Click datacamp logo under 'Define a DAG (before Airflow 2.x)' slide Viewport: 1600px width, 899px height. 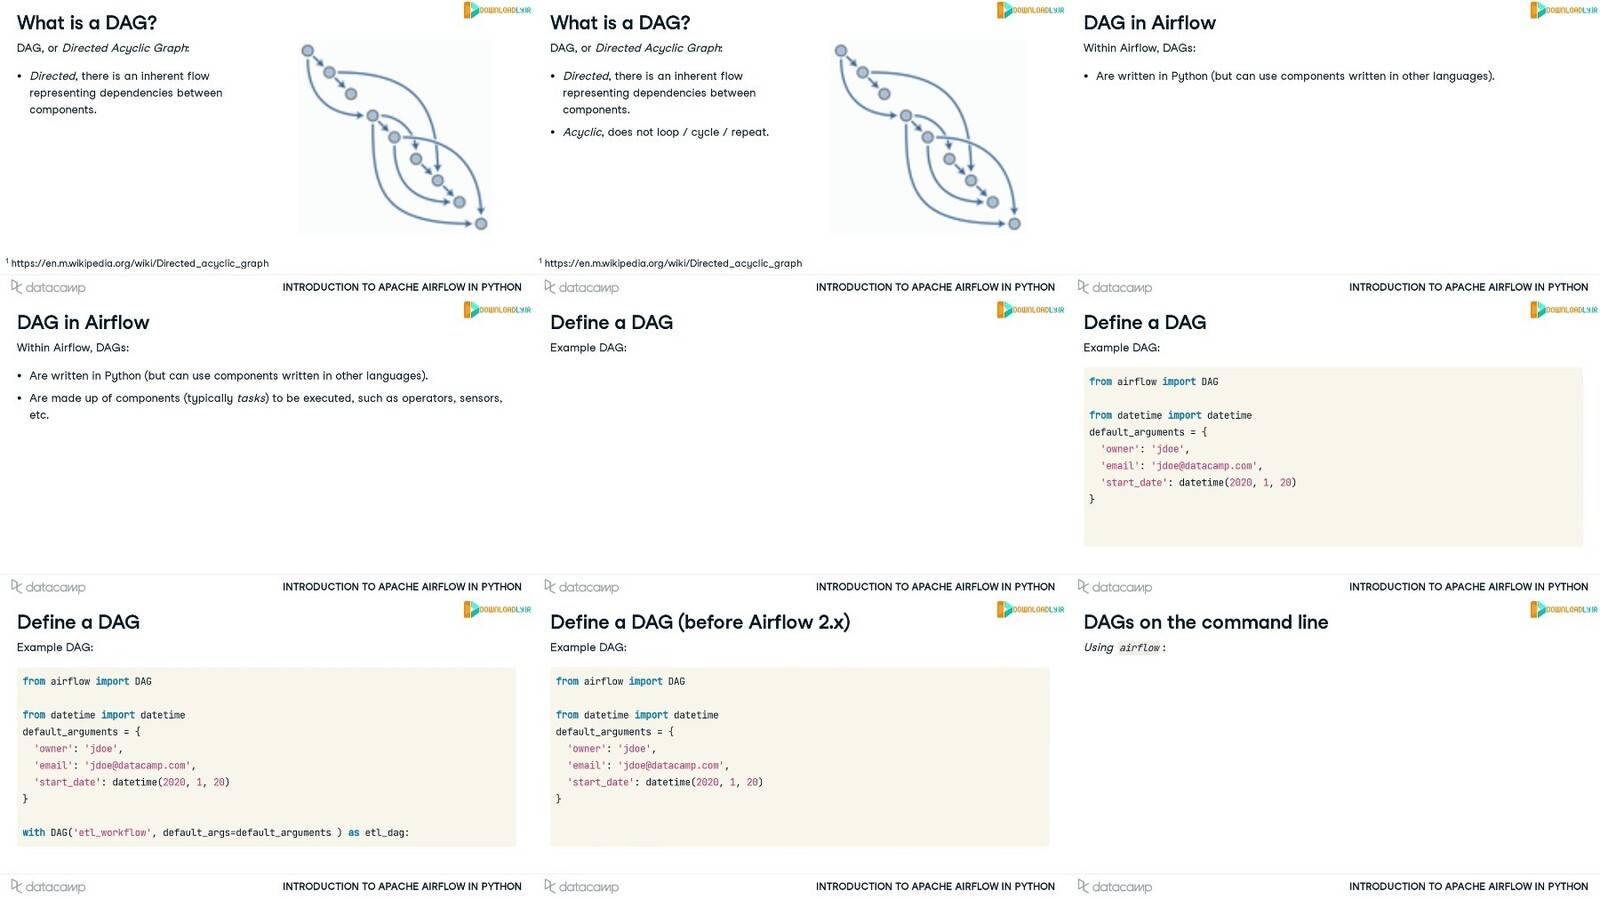(x=581, y=886)
